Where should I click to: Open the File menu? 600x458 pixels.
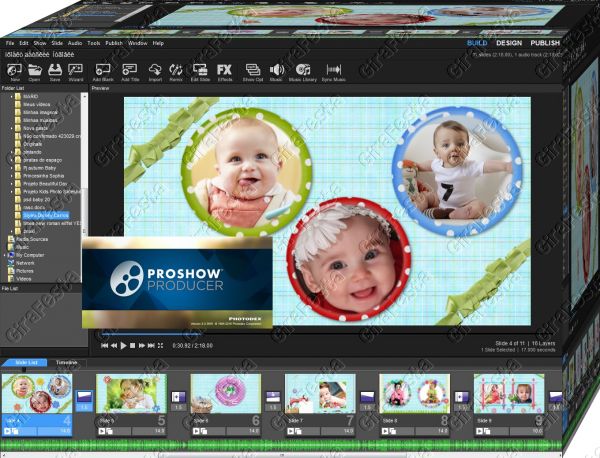pos(10,43)
